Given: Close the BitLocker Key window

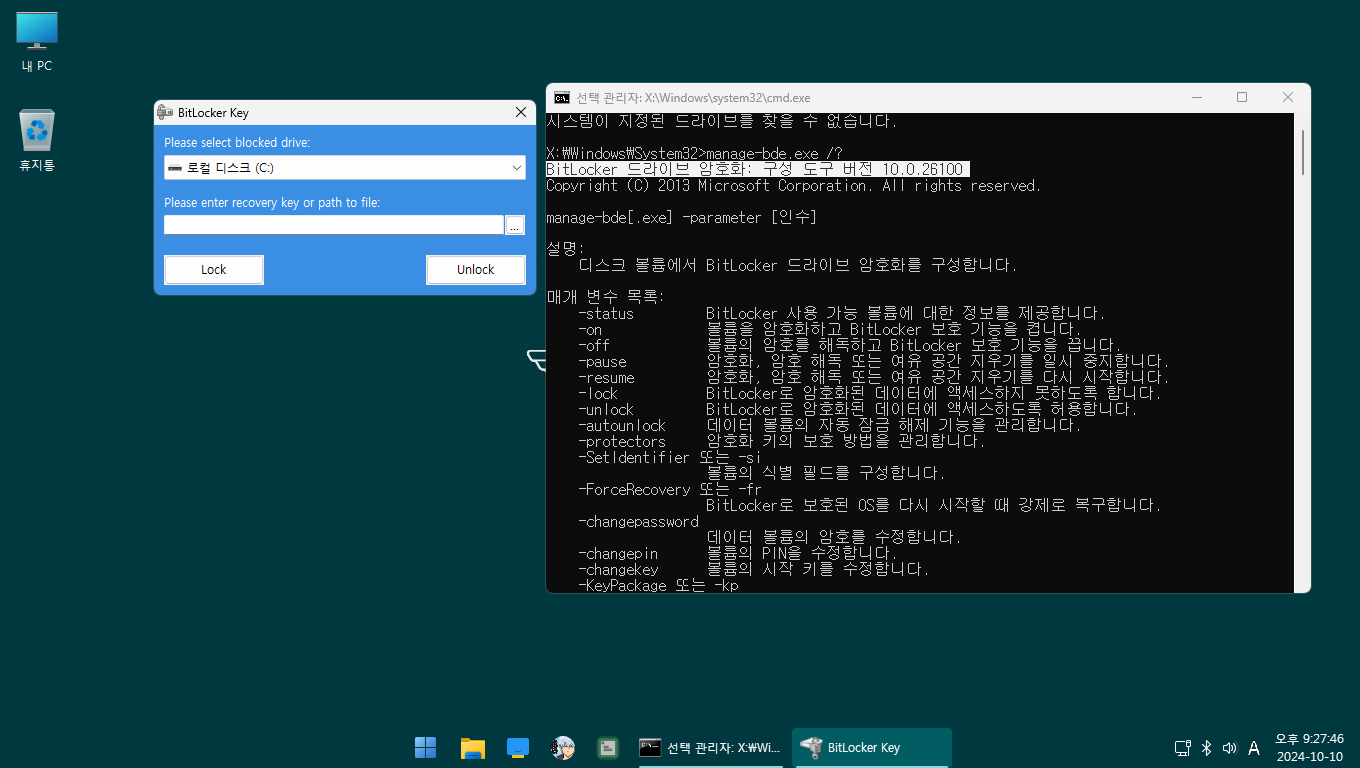Looking at the screenshot, I should [520, 112].
